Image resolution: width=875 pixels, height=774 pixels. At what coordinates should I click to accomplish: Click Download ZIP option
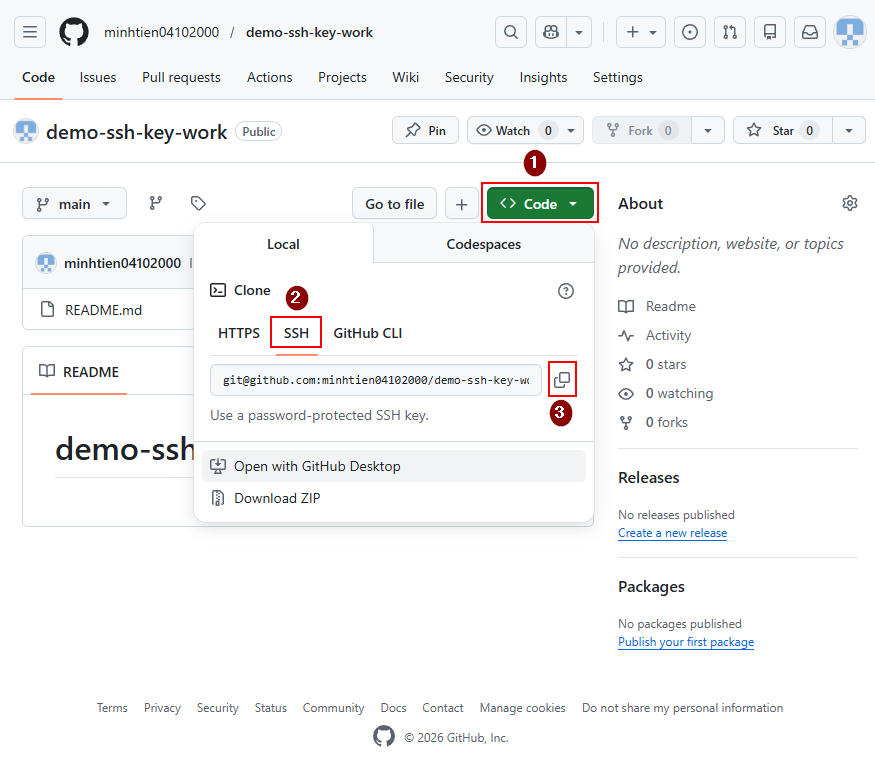point(277,498)
